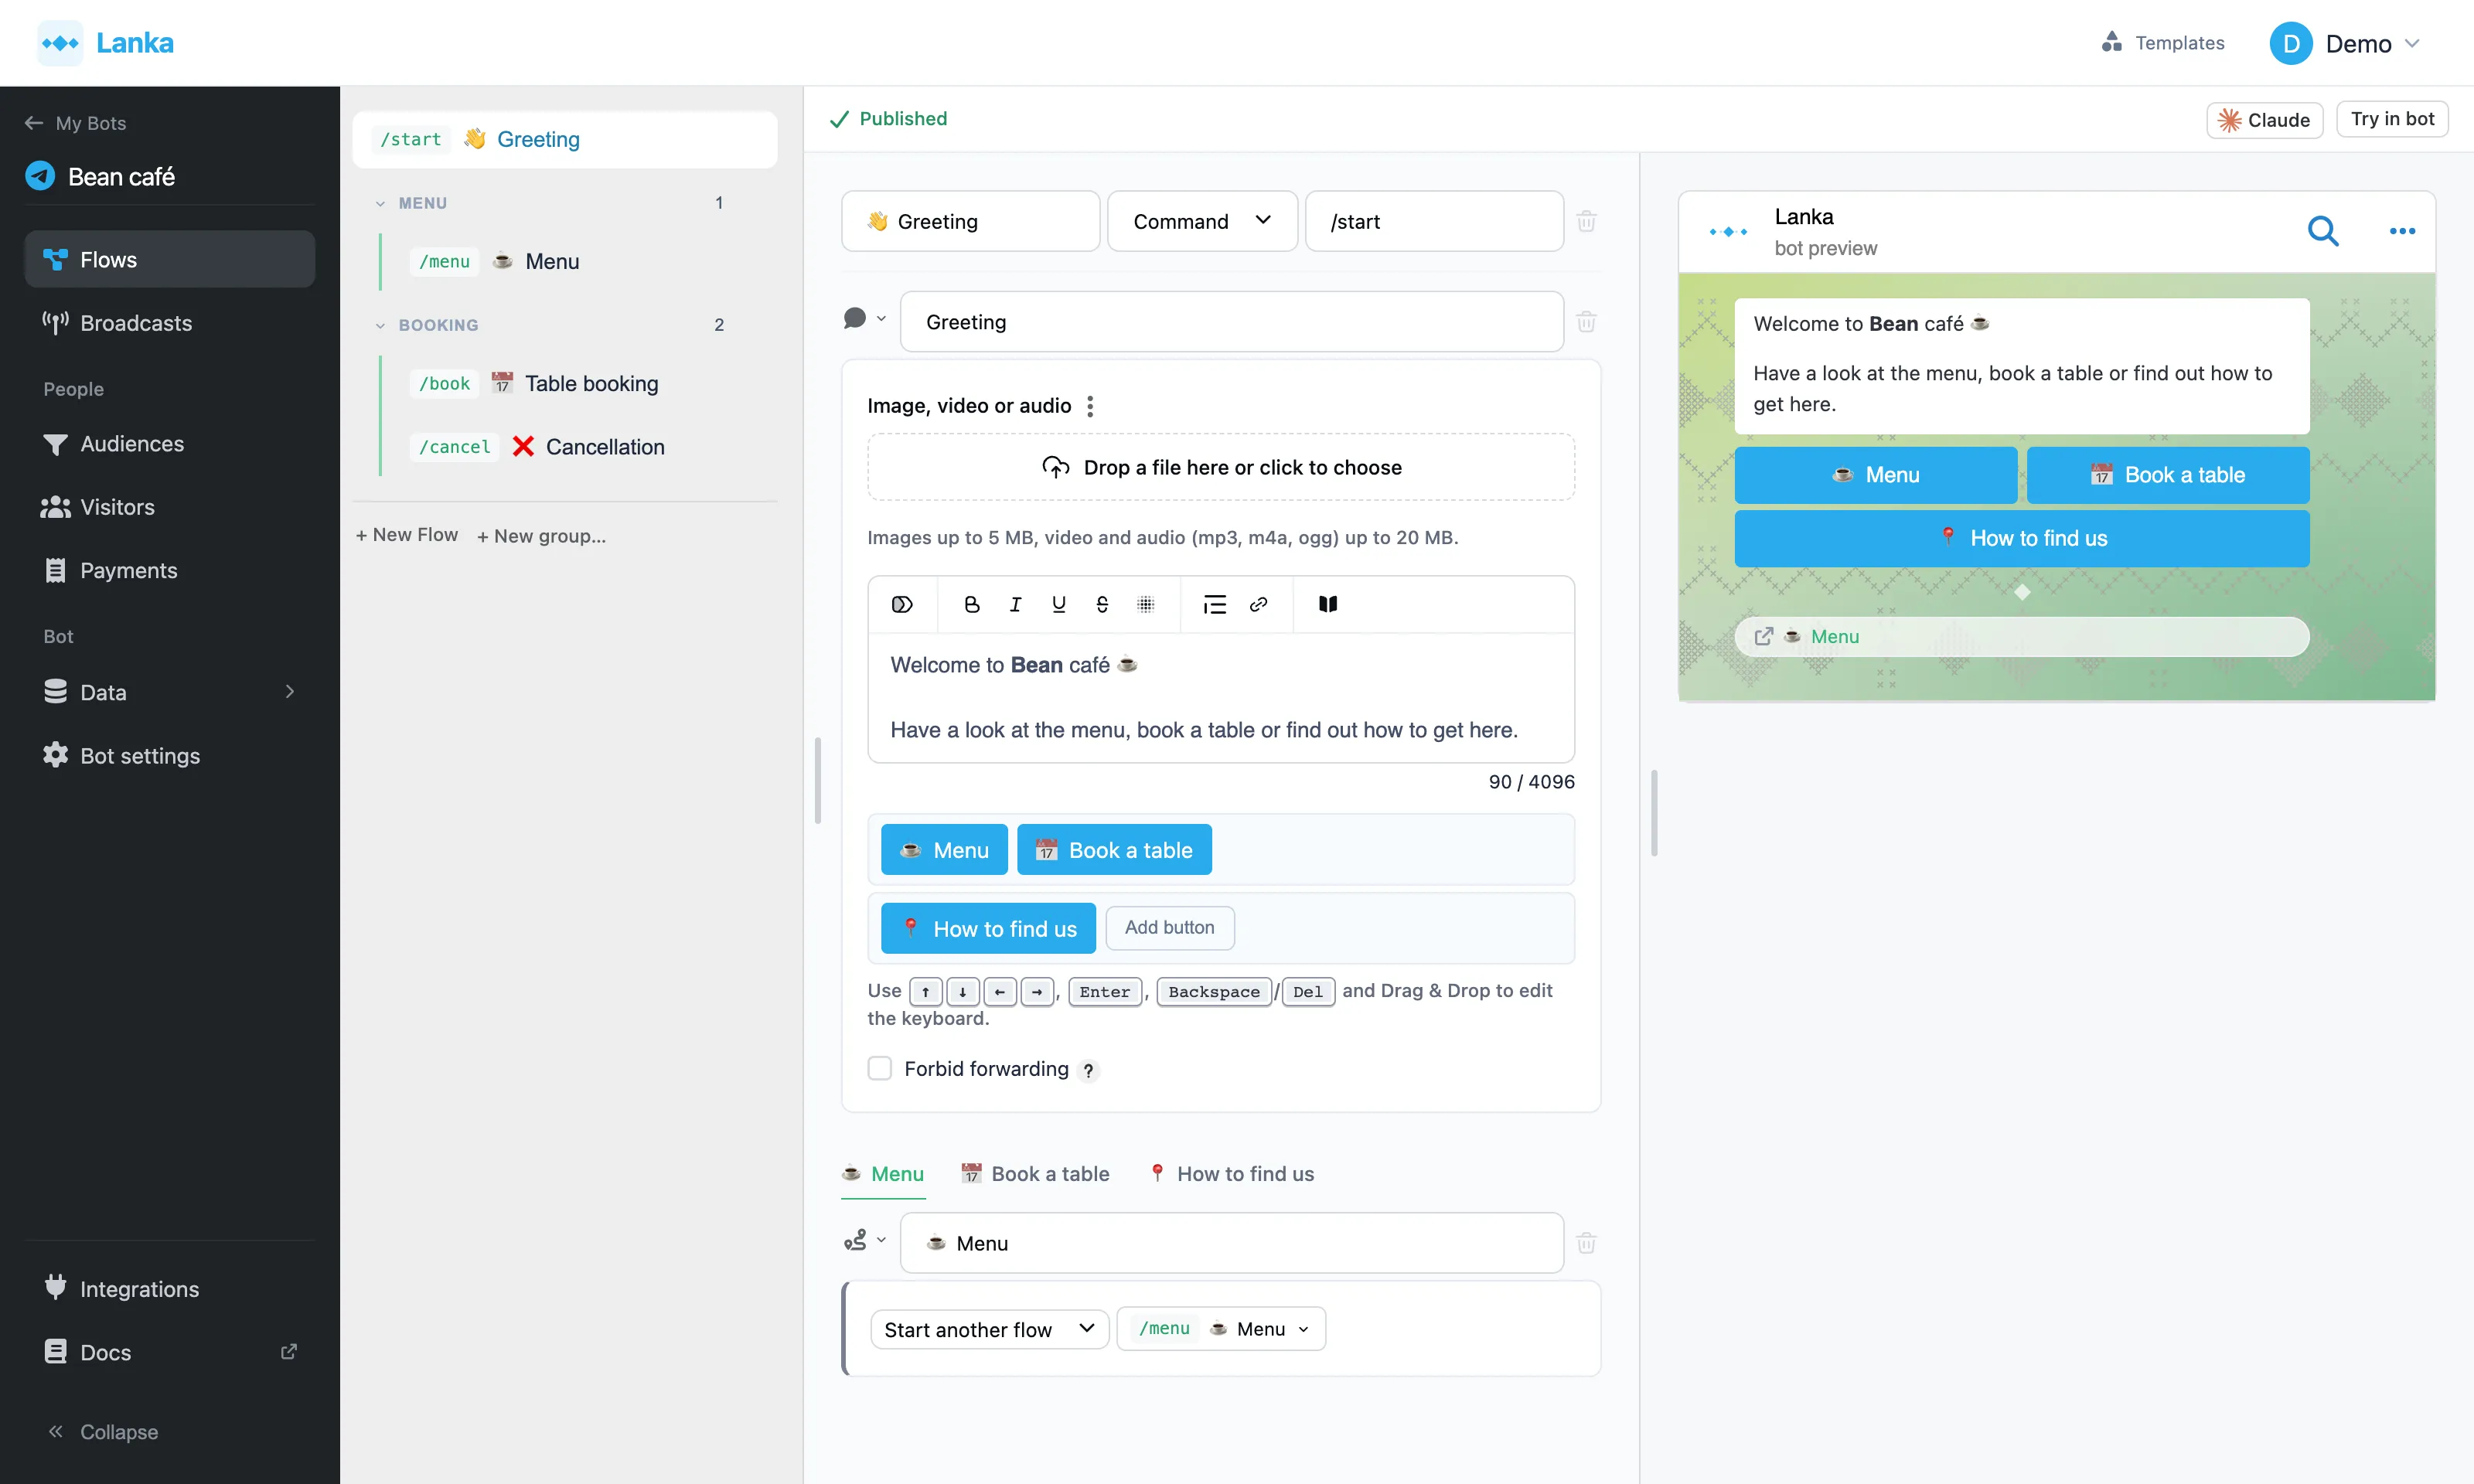Apply strikethrough formatting in message editor
The width and height of the screenshot is (2474, 1484).
(1102, 604)
